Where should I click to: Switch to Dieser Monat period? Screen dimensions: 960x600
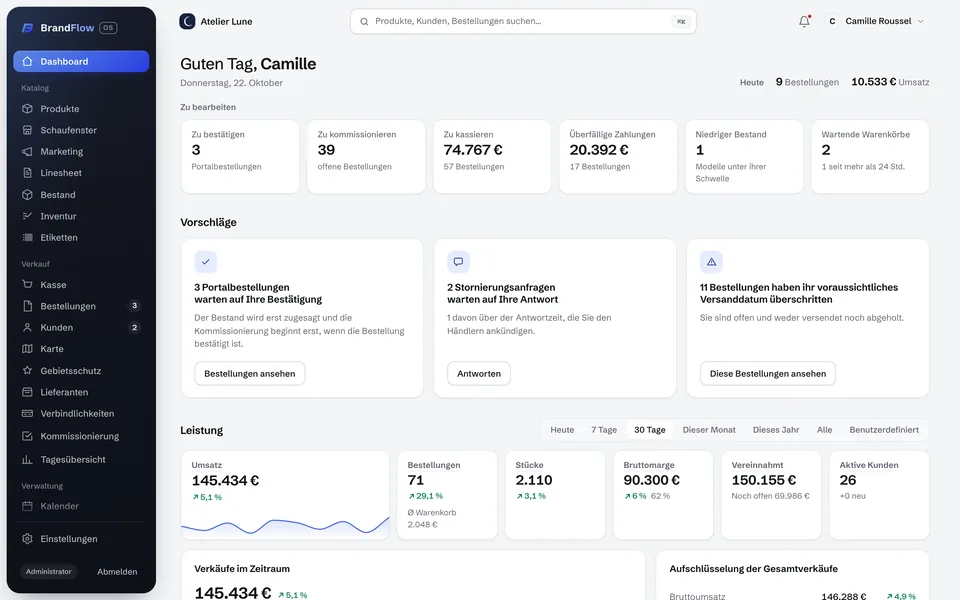click(x=709, y=430)
